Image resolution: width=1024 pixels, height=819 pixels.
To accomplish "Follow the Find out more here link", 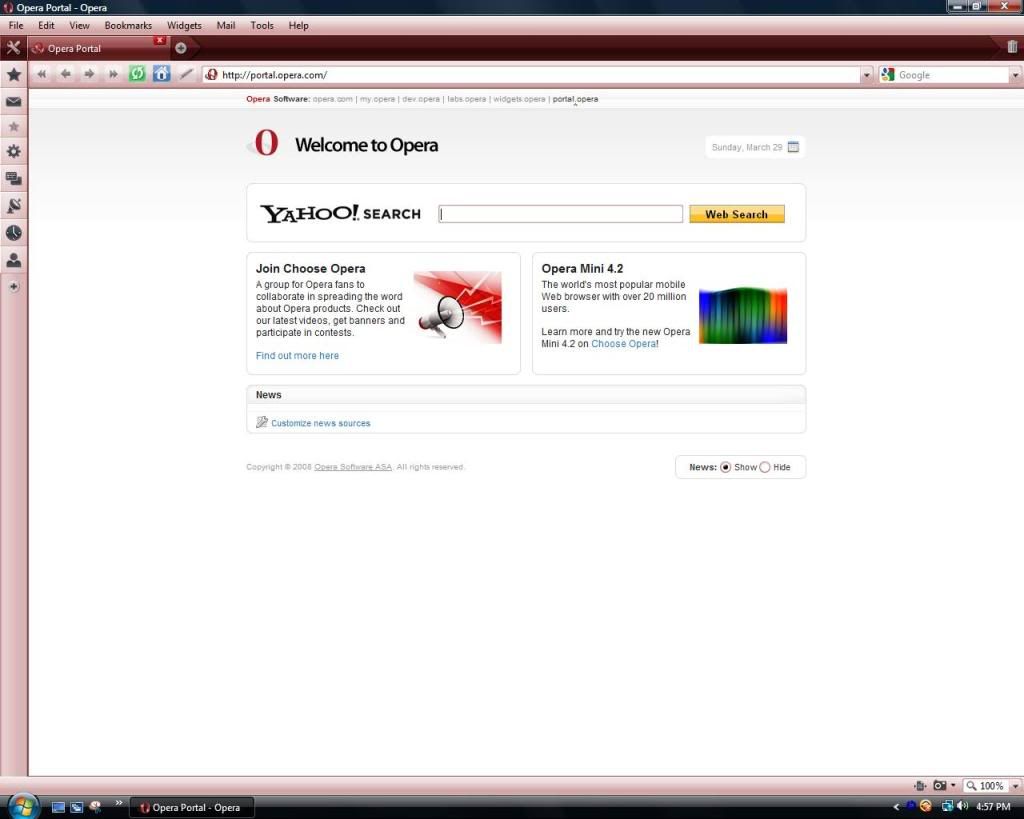I will [297, 355].
